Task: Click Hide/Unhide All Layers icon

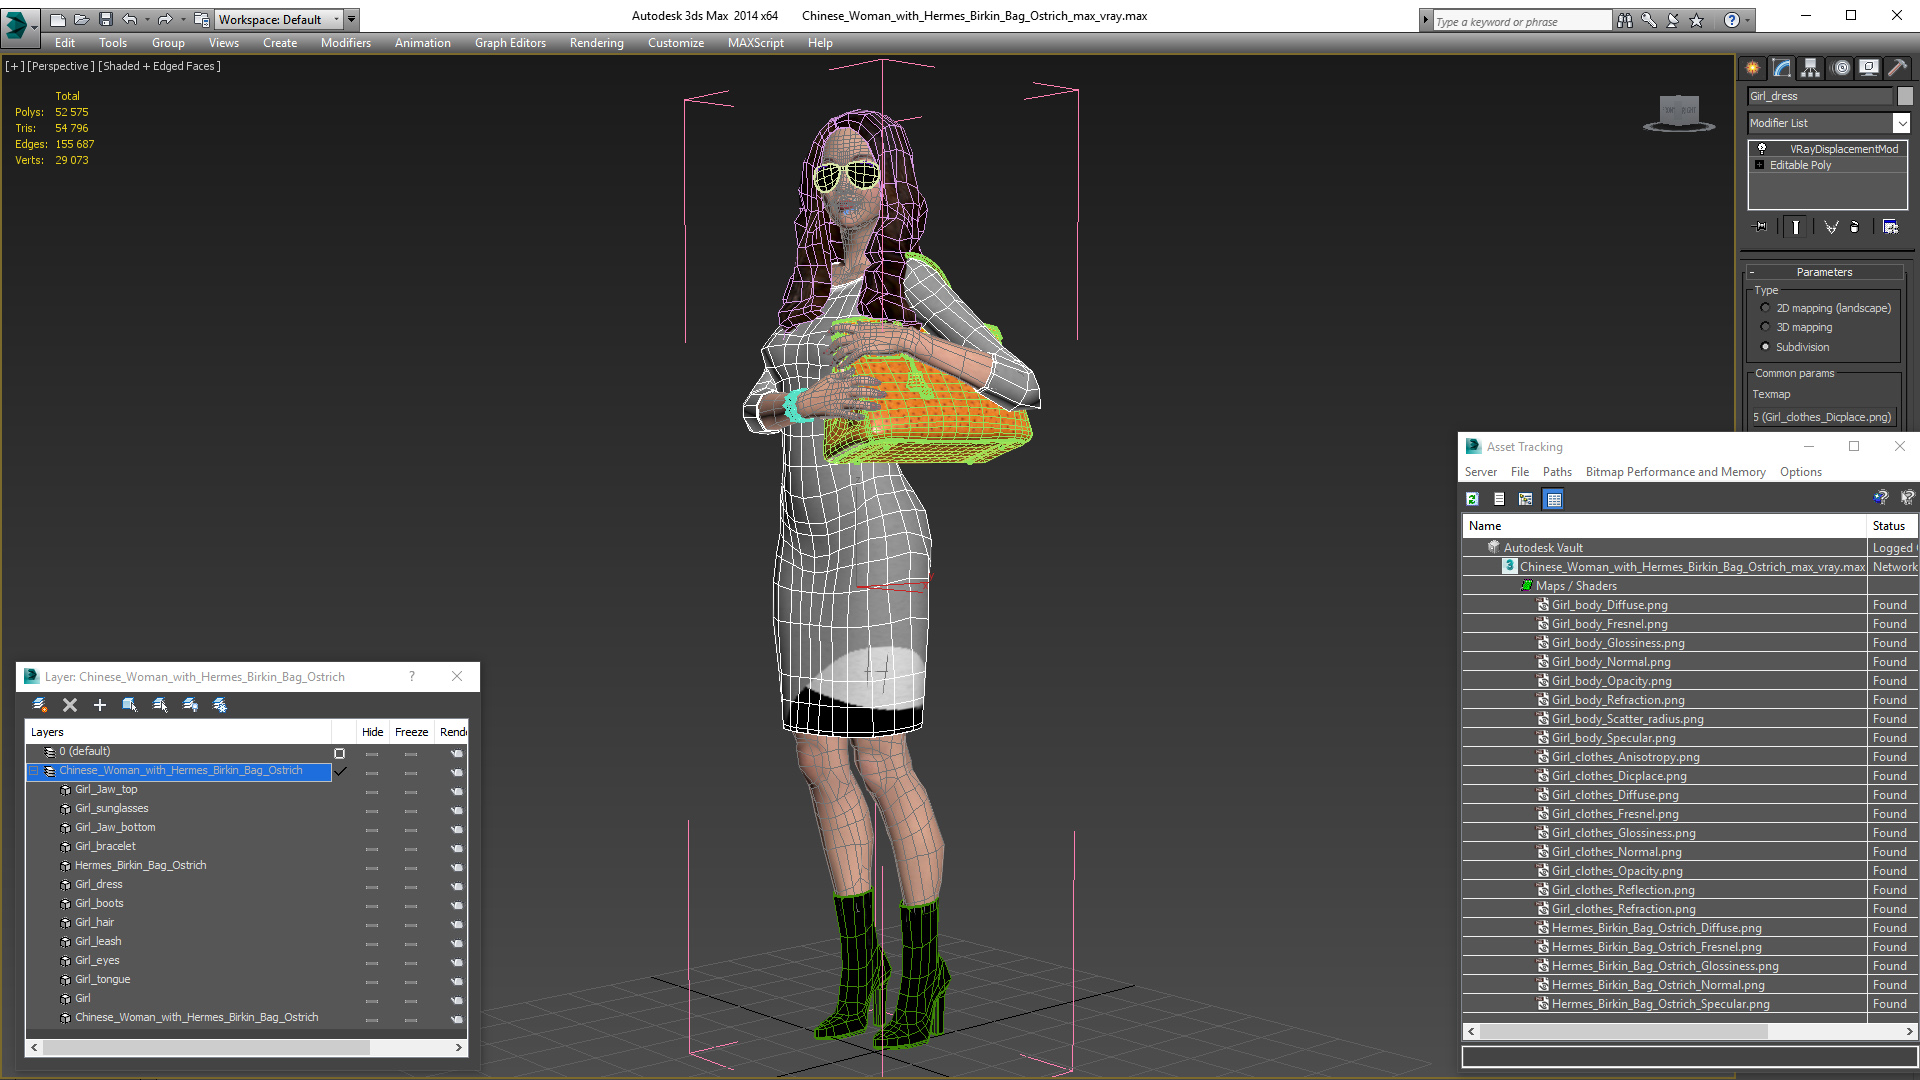Action: click(190, 705)
